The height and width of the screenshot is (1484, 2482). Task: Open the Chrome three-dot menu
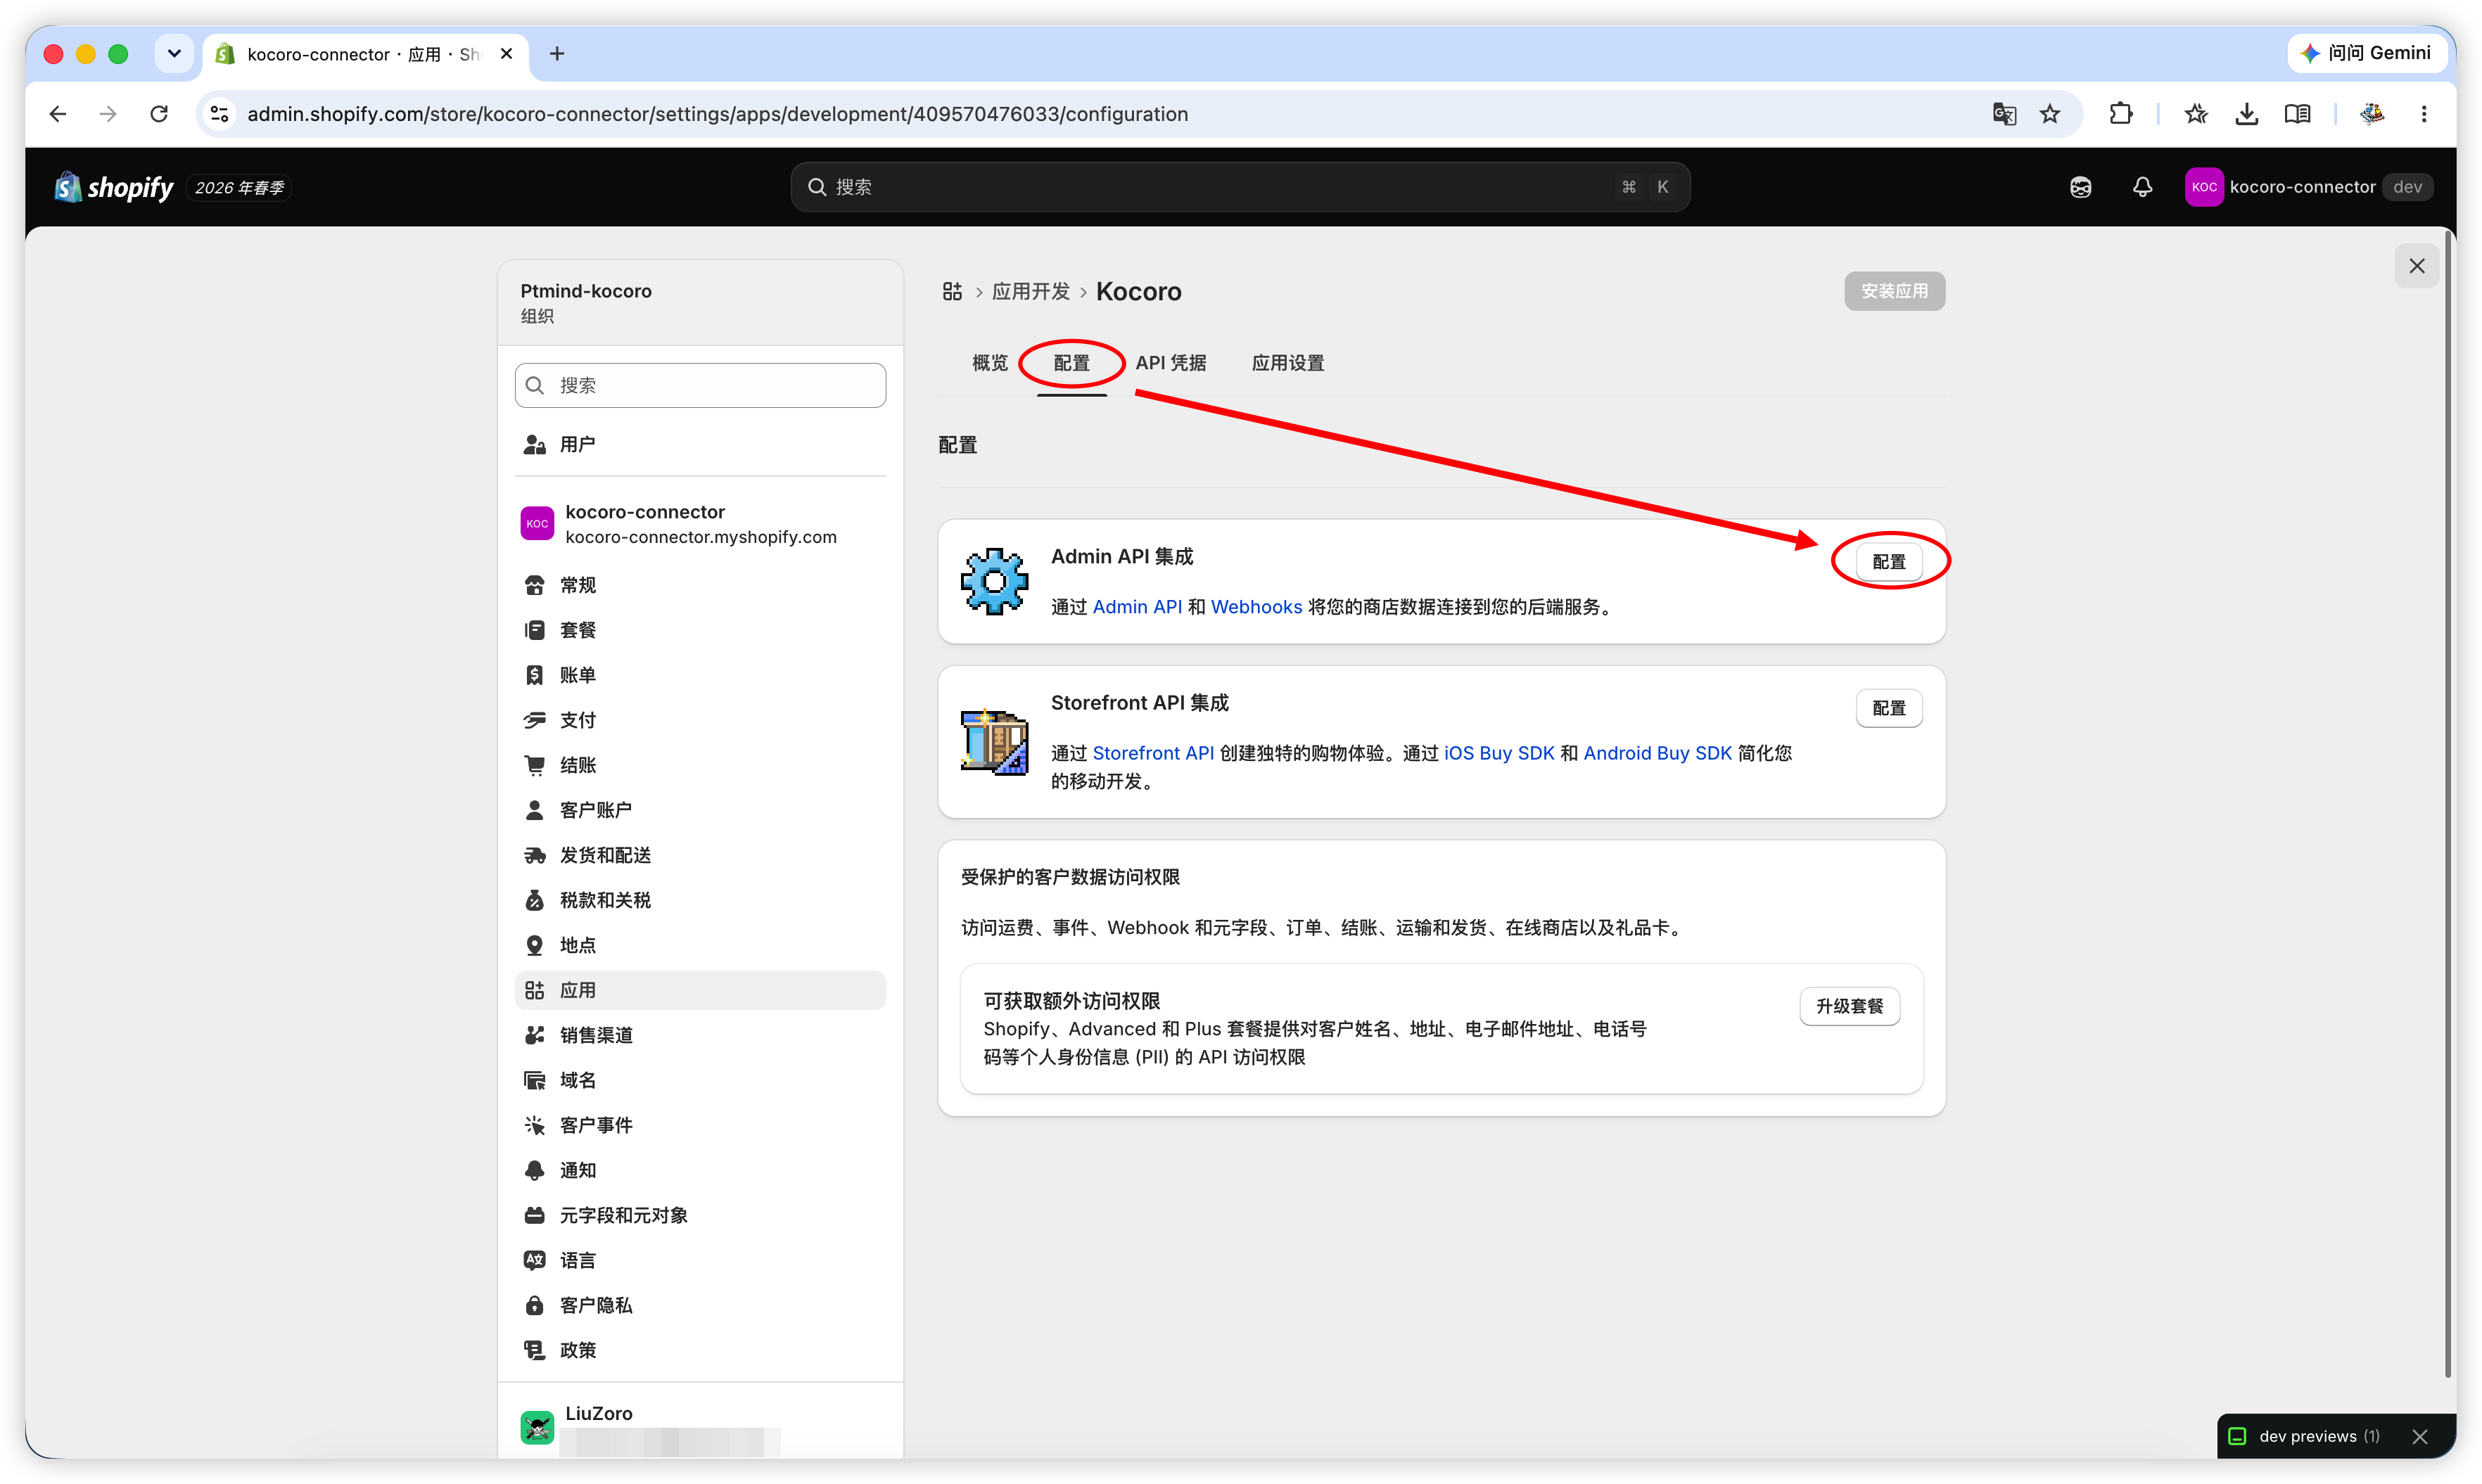(x=2423, y=114)
